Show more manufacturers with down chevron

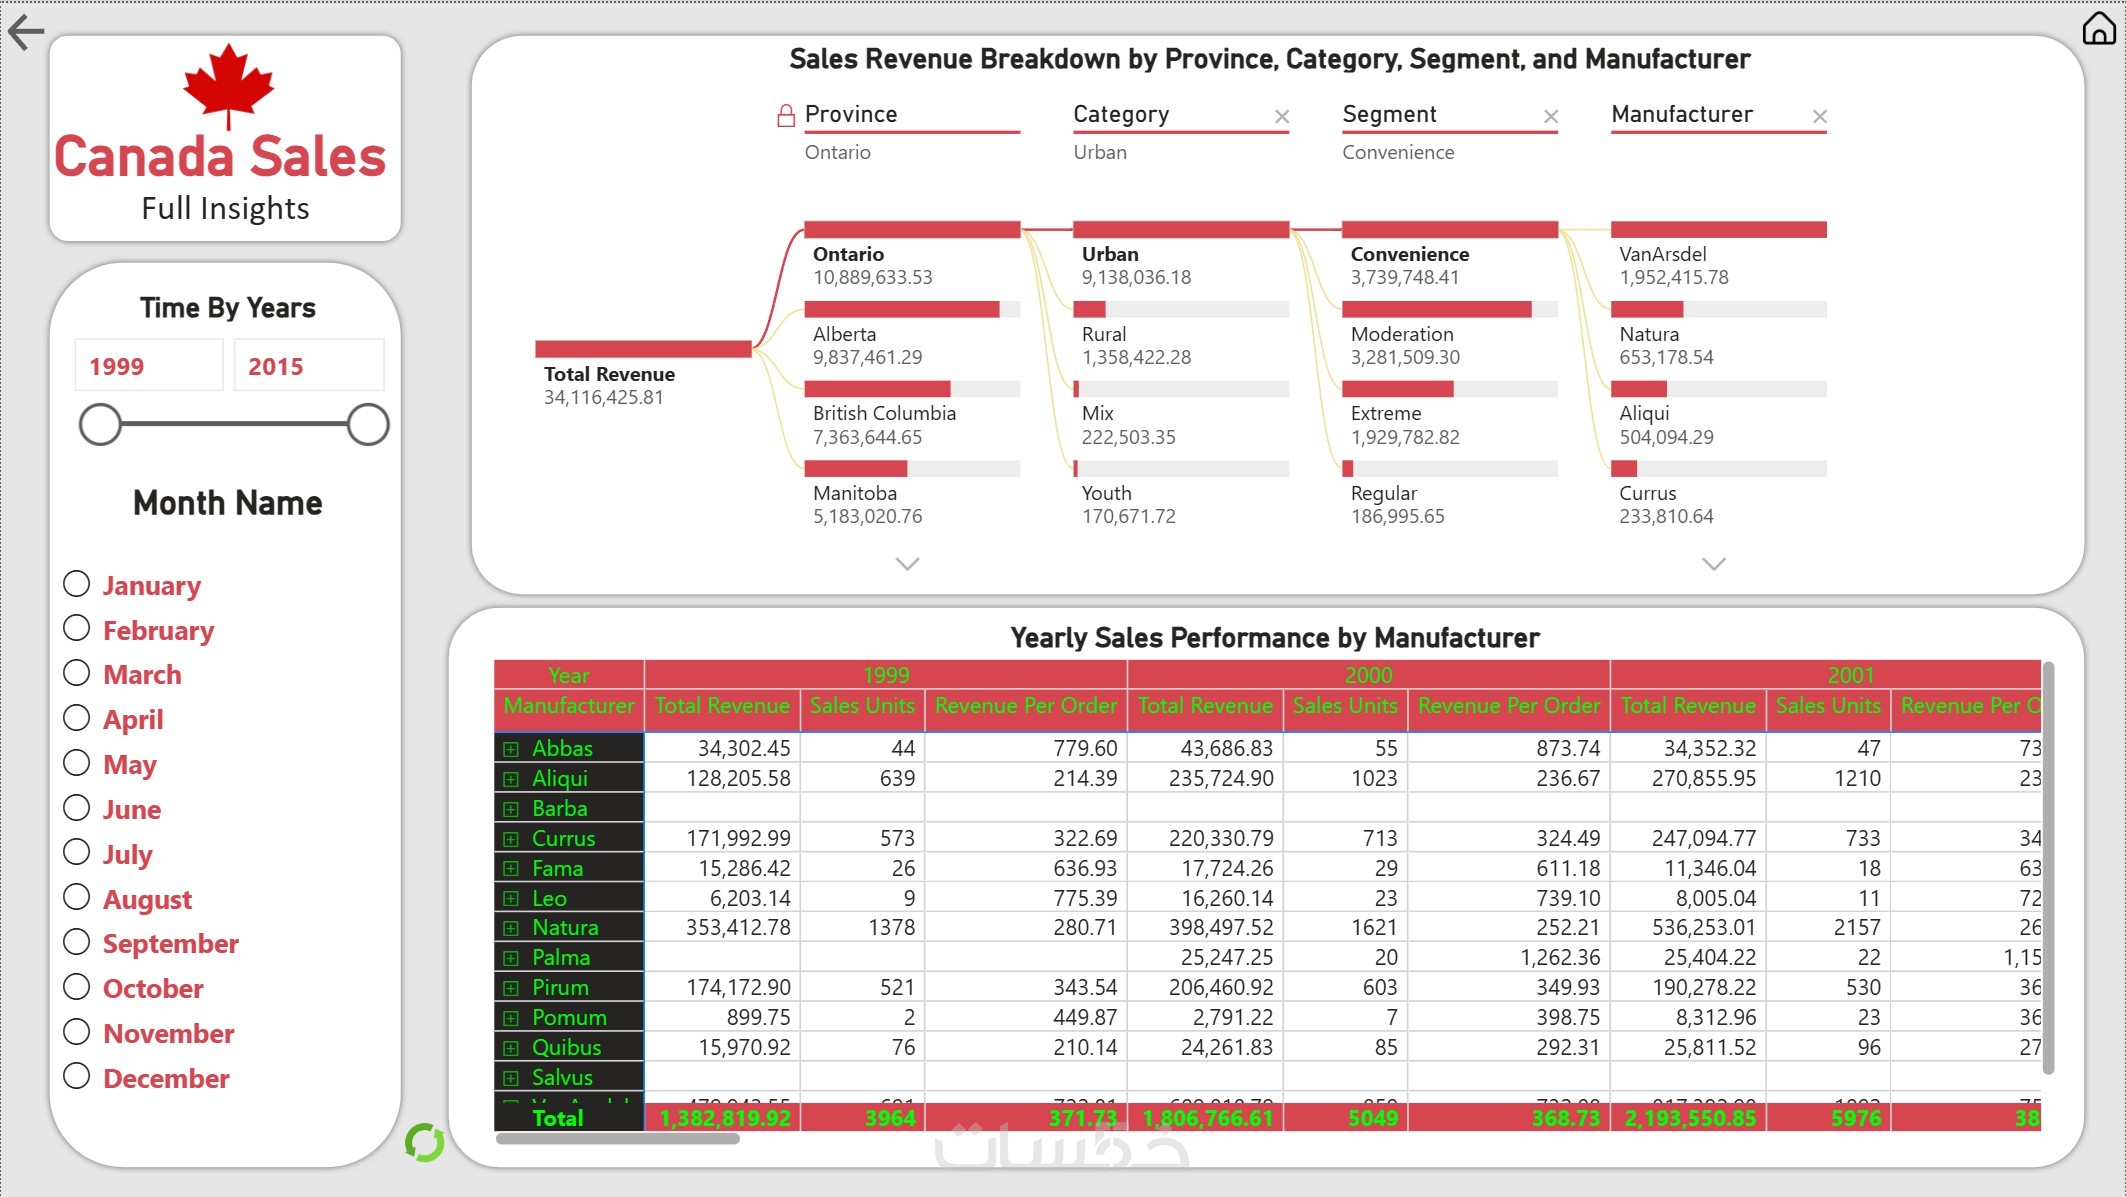1714,564
